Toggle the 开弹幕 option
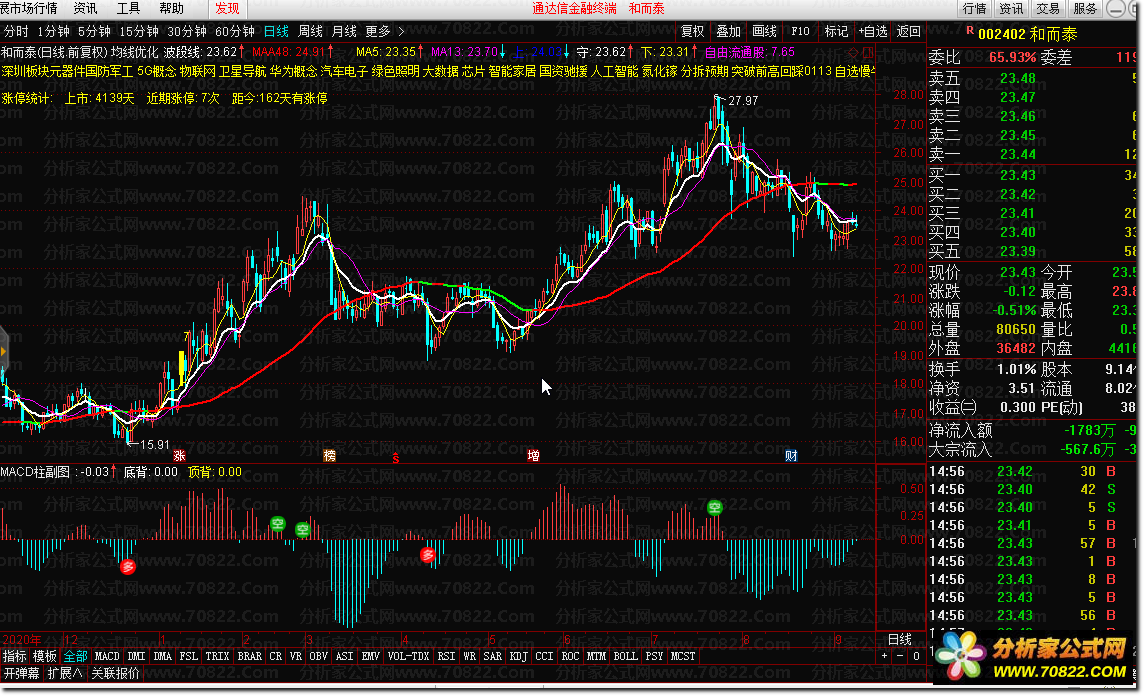 (21, 673)
